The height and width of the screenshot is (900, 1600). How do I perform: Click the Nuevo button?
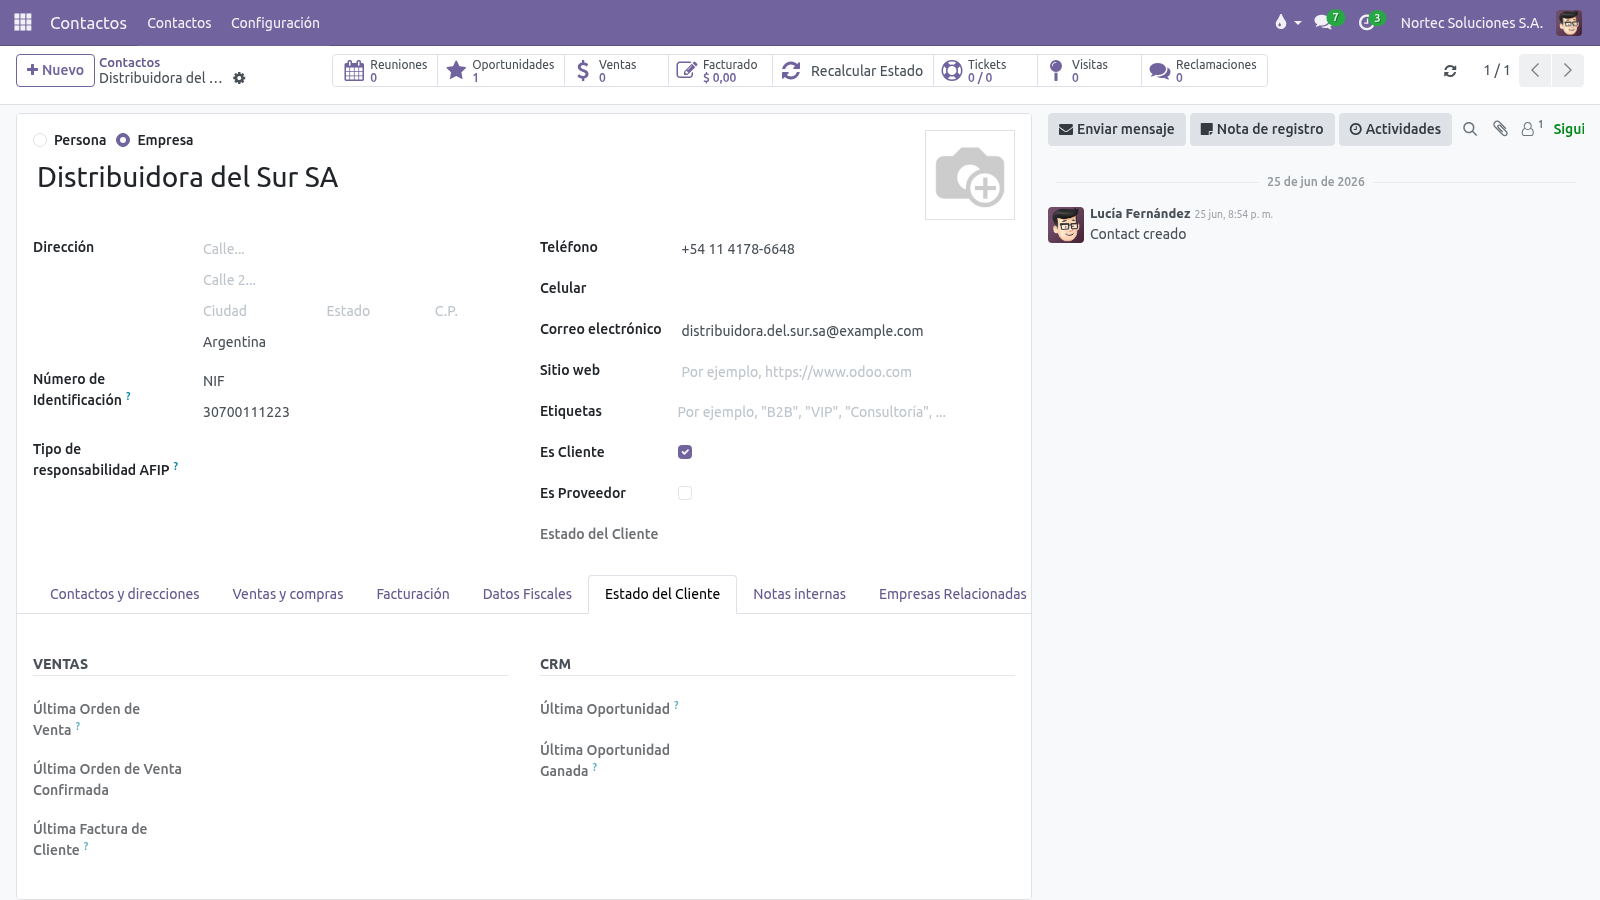pos(55,70)
